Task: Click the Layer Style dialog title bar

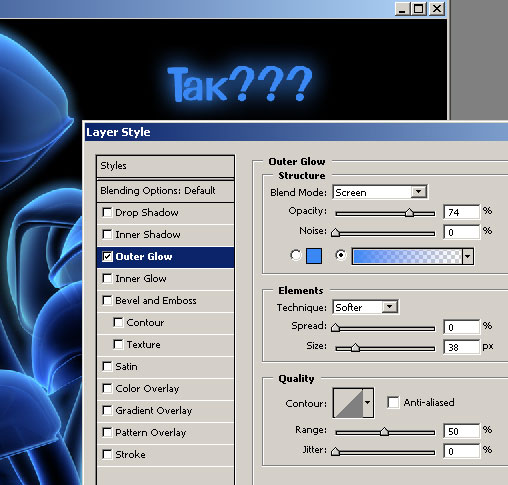Action: tap(296, 132)
